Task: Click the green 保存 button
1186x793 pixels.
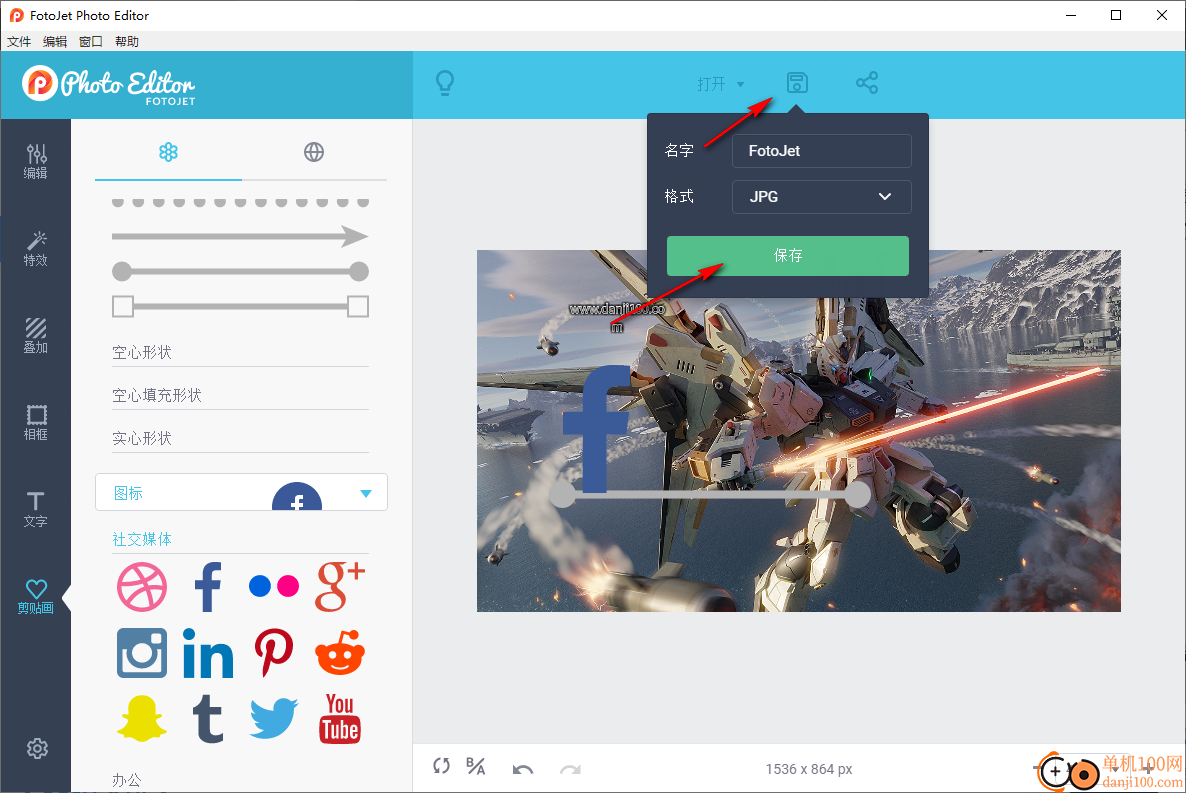Action: 787,256
